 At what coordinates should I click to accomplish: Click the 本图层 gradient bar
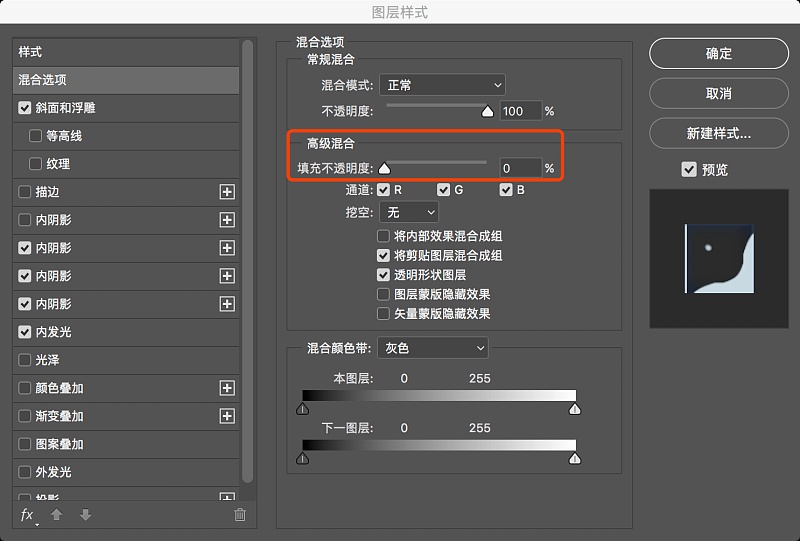coord(439,396)
